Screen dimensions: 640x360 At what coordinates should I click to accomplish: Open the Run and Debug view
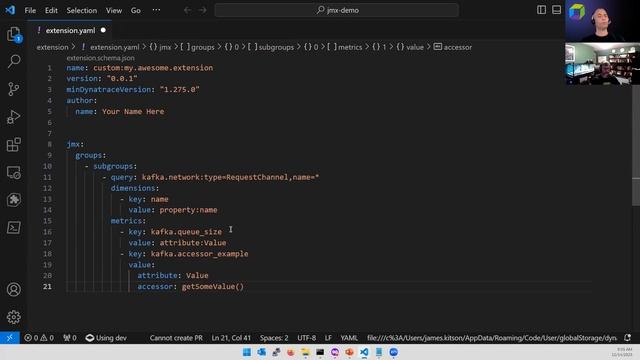tap(13, 117)
